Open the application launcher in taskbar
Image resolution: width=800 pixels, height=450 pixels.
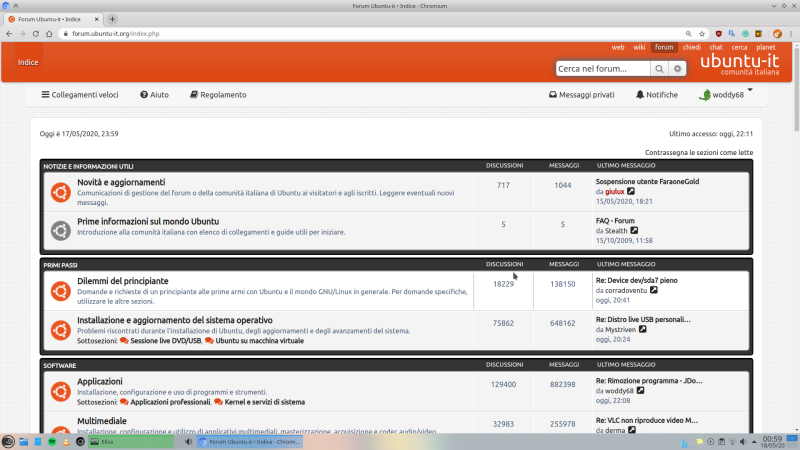pos(8,442)
